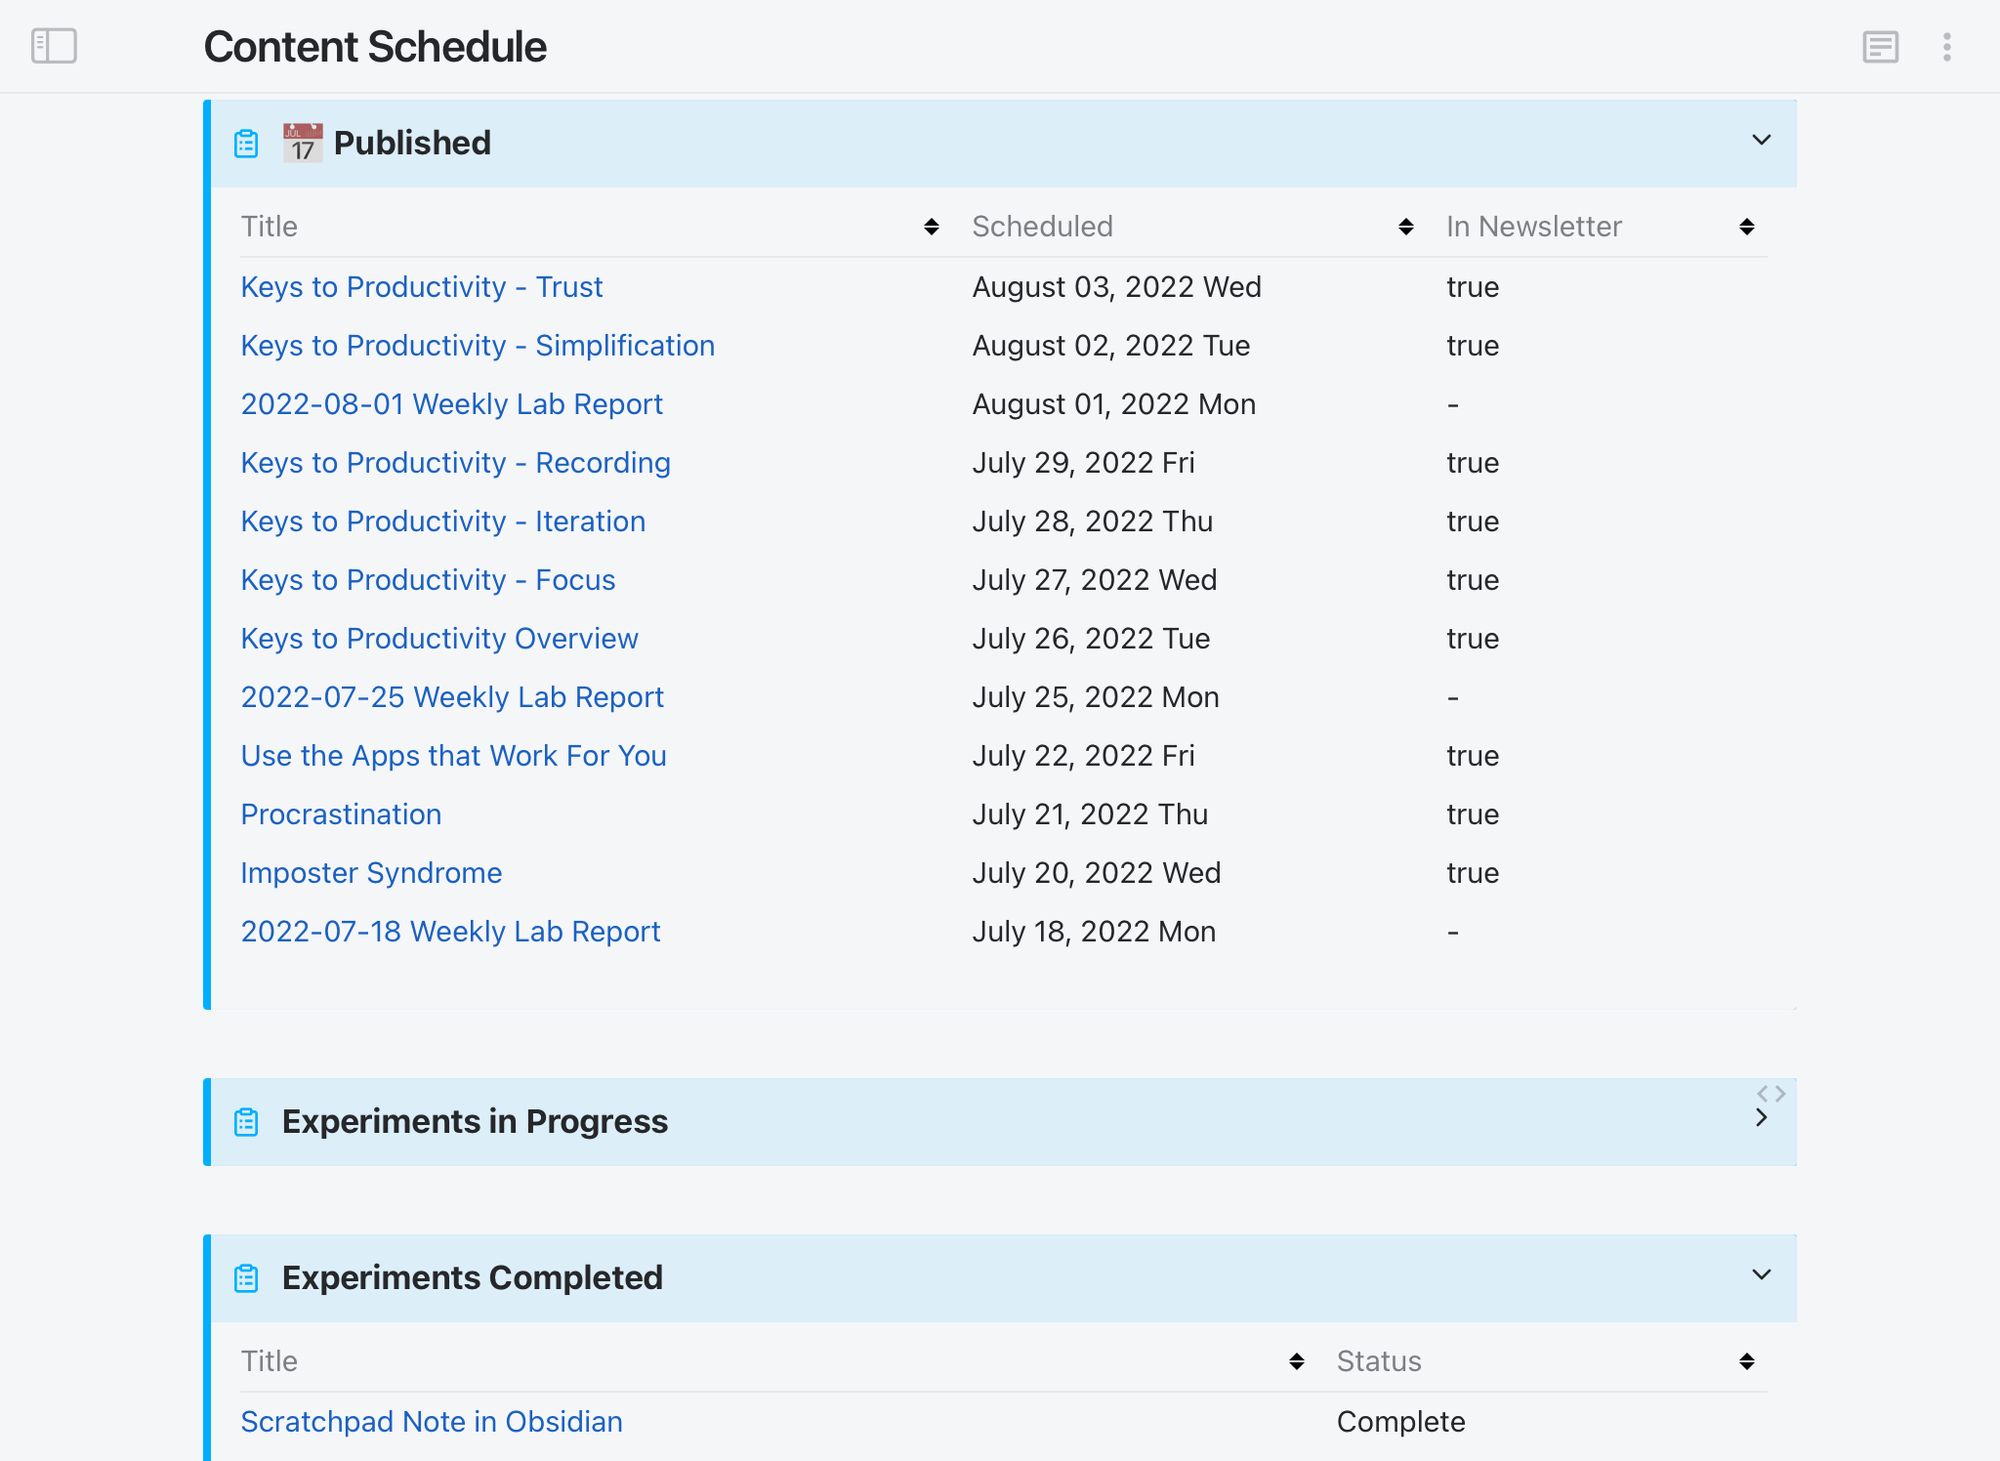
Task: Click the dash newsletter value for 2022-08-01 report
Action: 1453,405
